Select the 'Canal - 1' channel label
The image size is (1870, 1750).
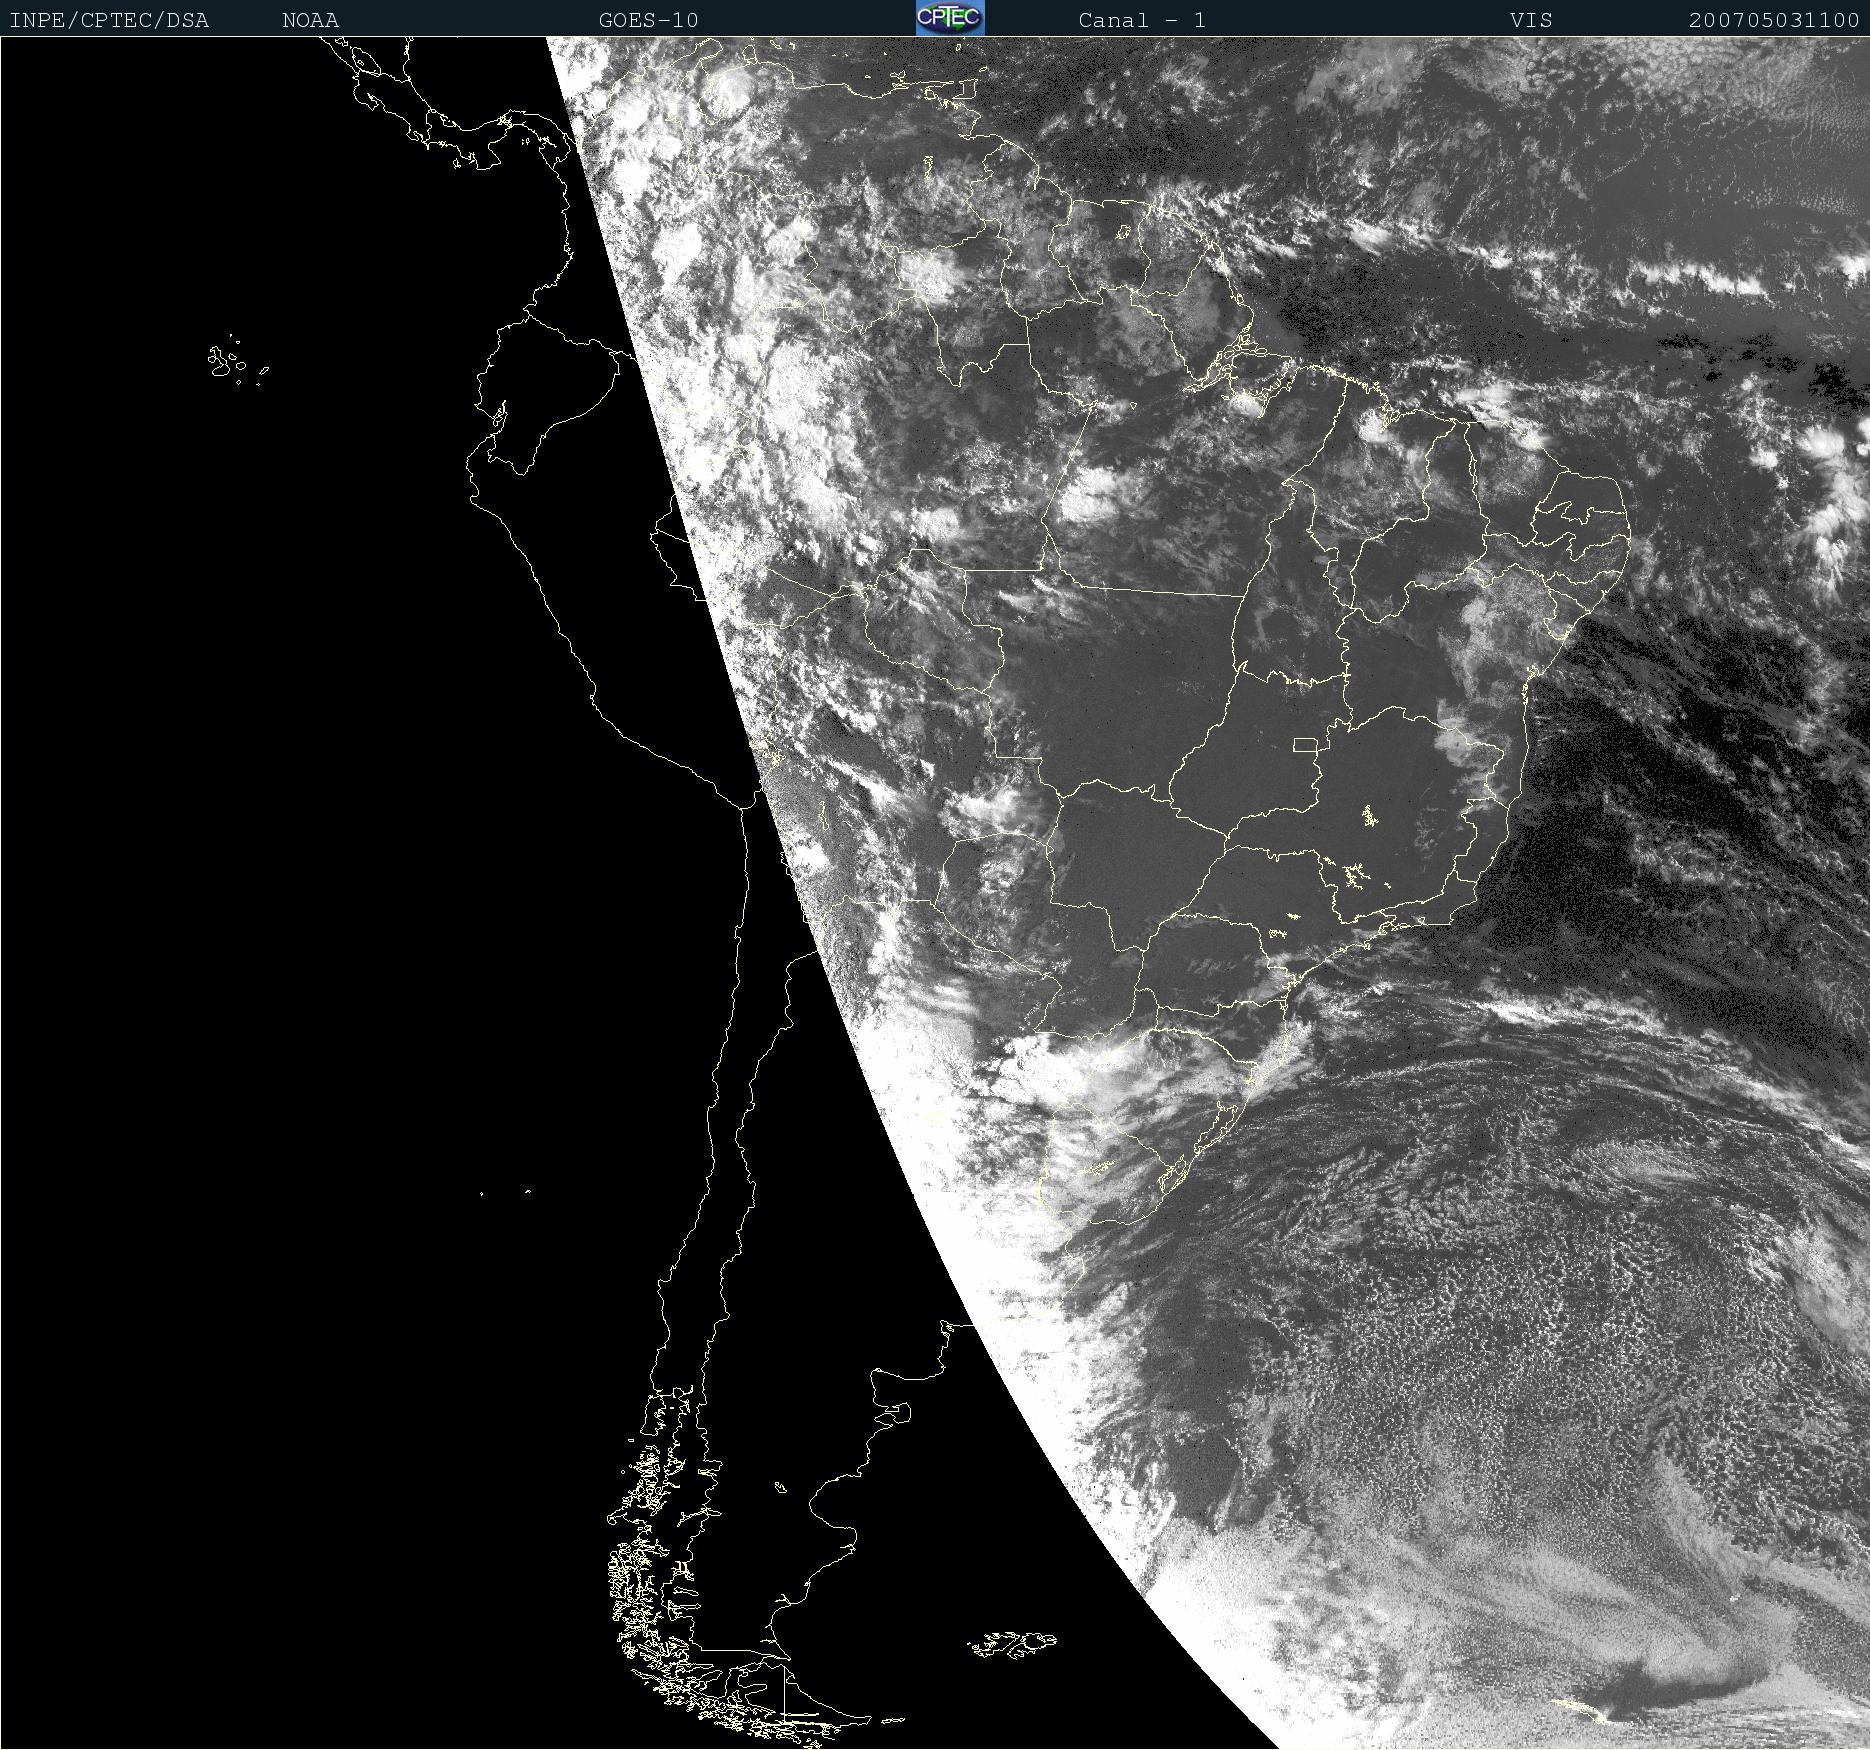1142,21
